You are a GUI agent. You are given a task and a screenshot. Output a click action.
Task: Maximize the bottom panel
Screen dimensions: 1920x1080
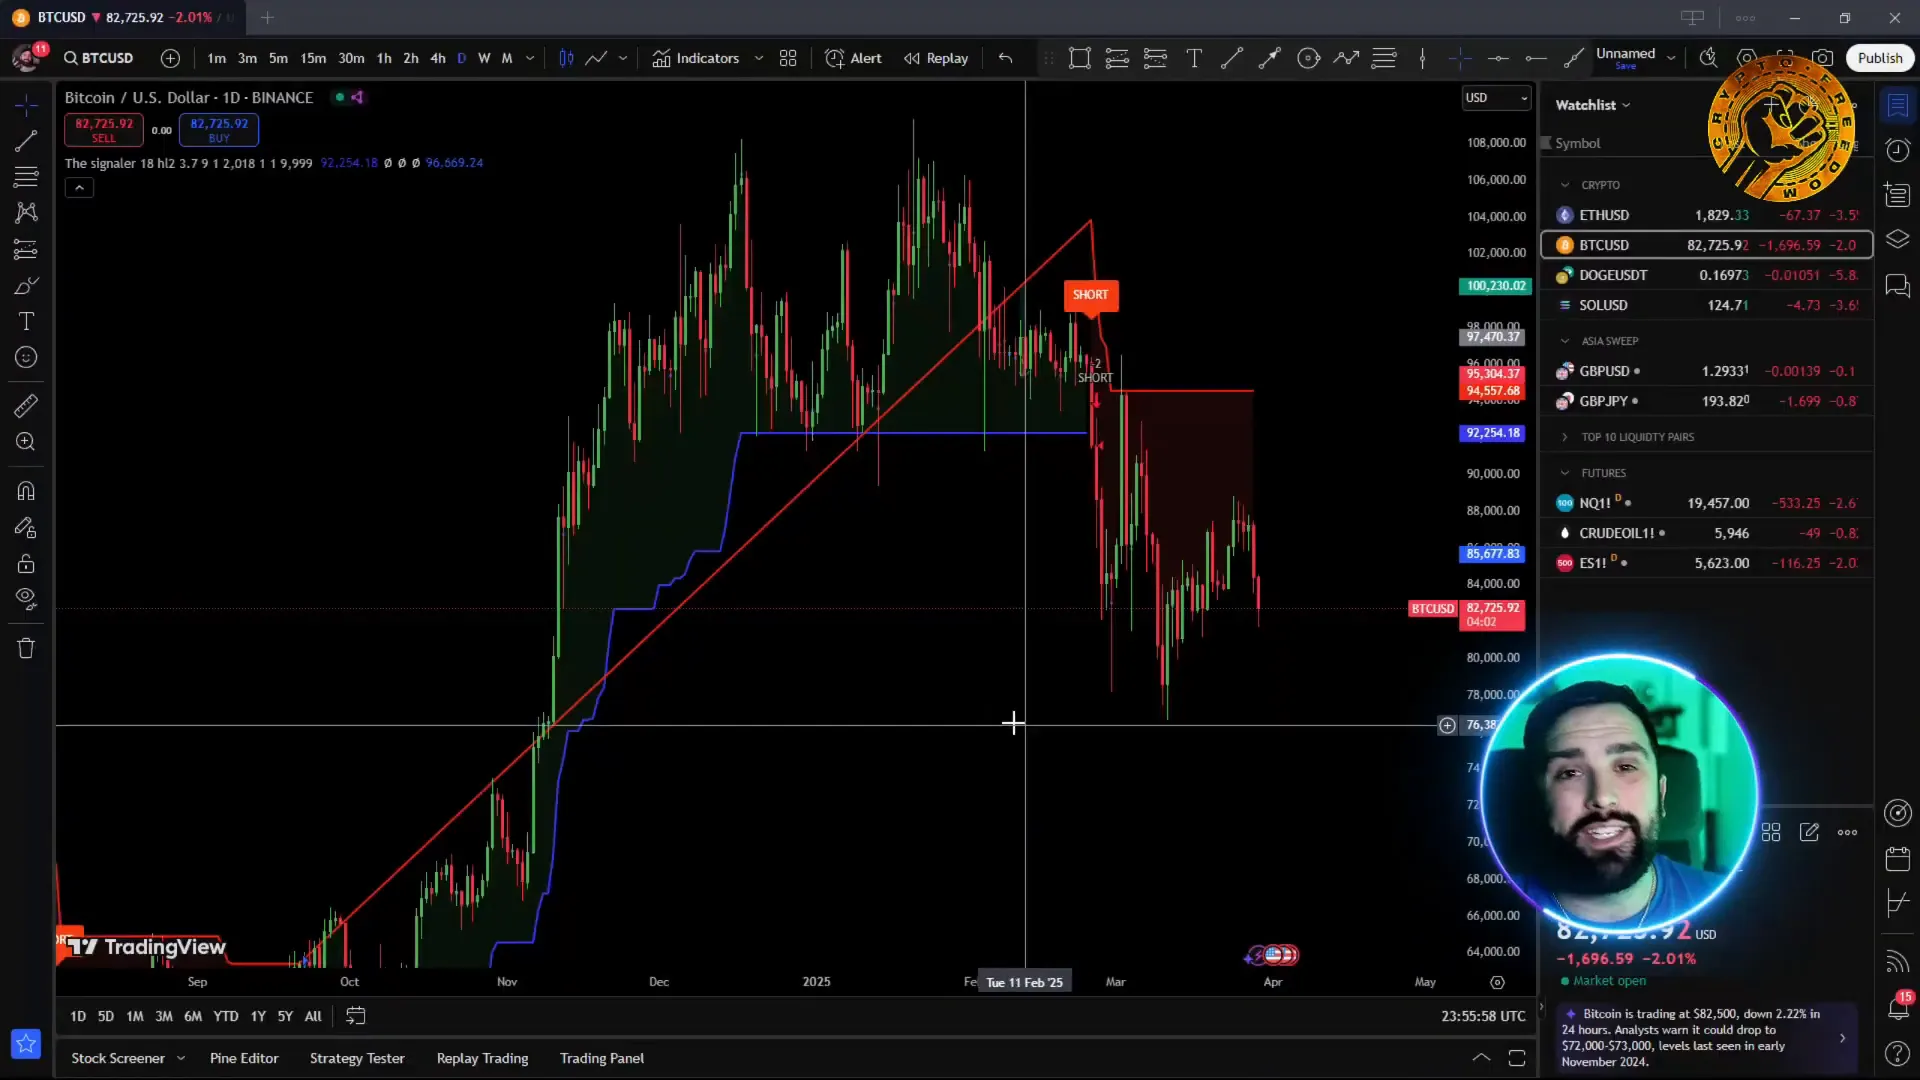pos(1517,1058)
